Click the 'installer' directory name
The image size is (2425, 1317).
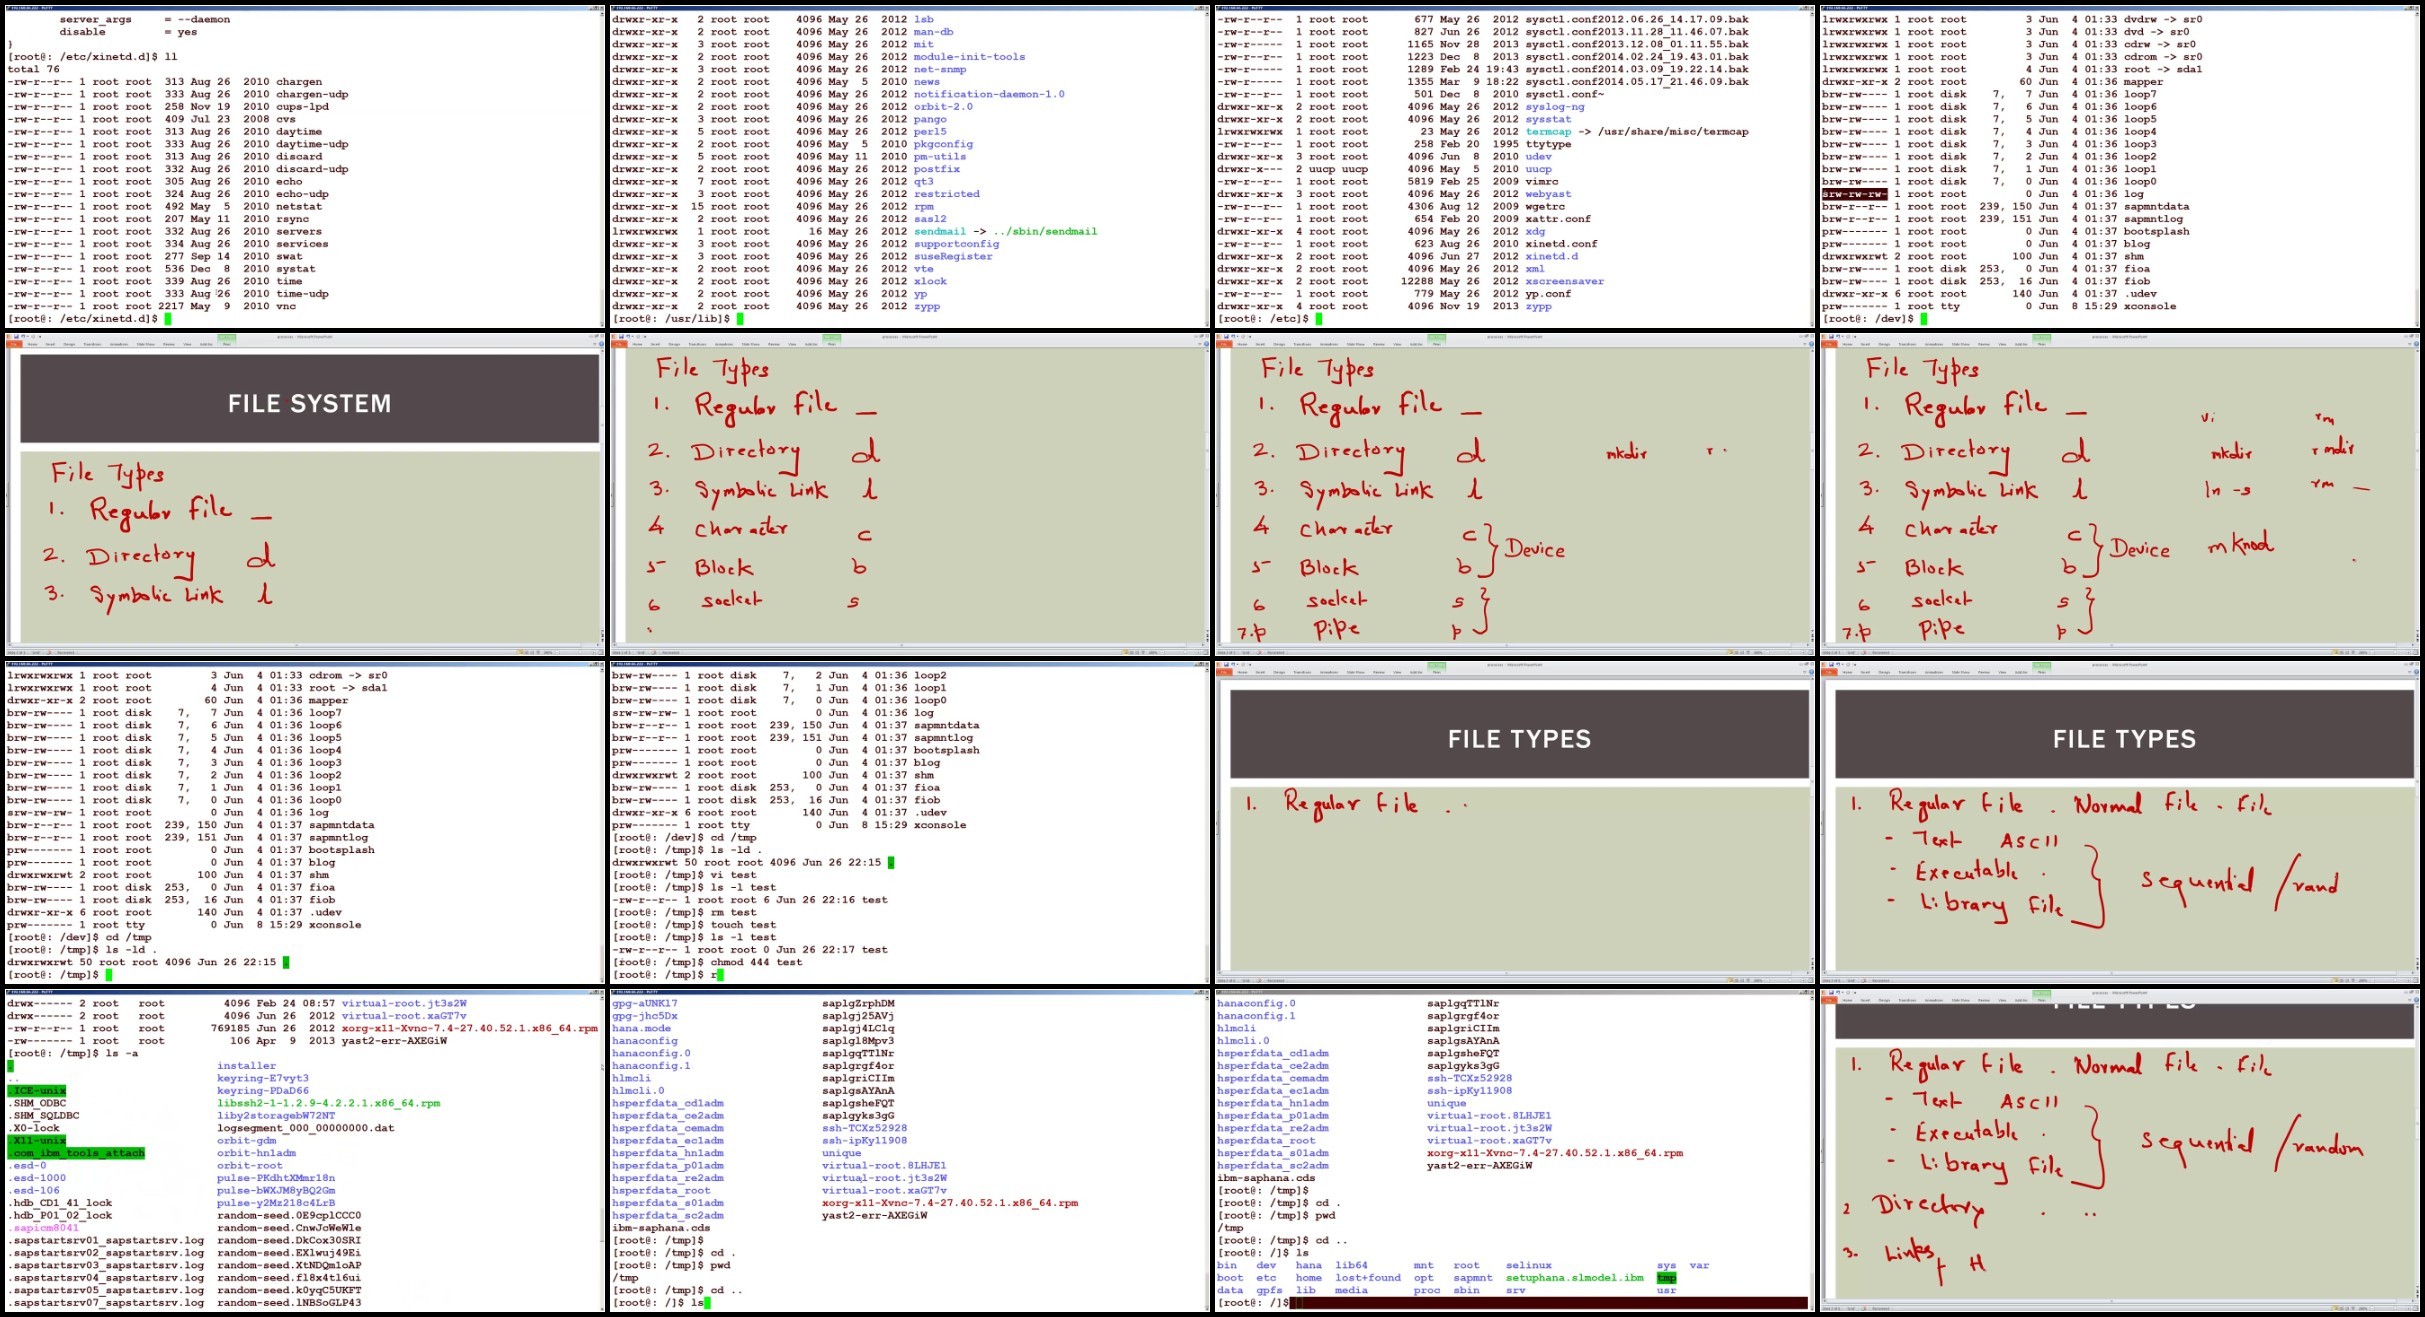point(247,1066)
